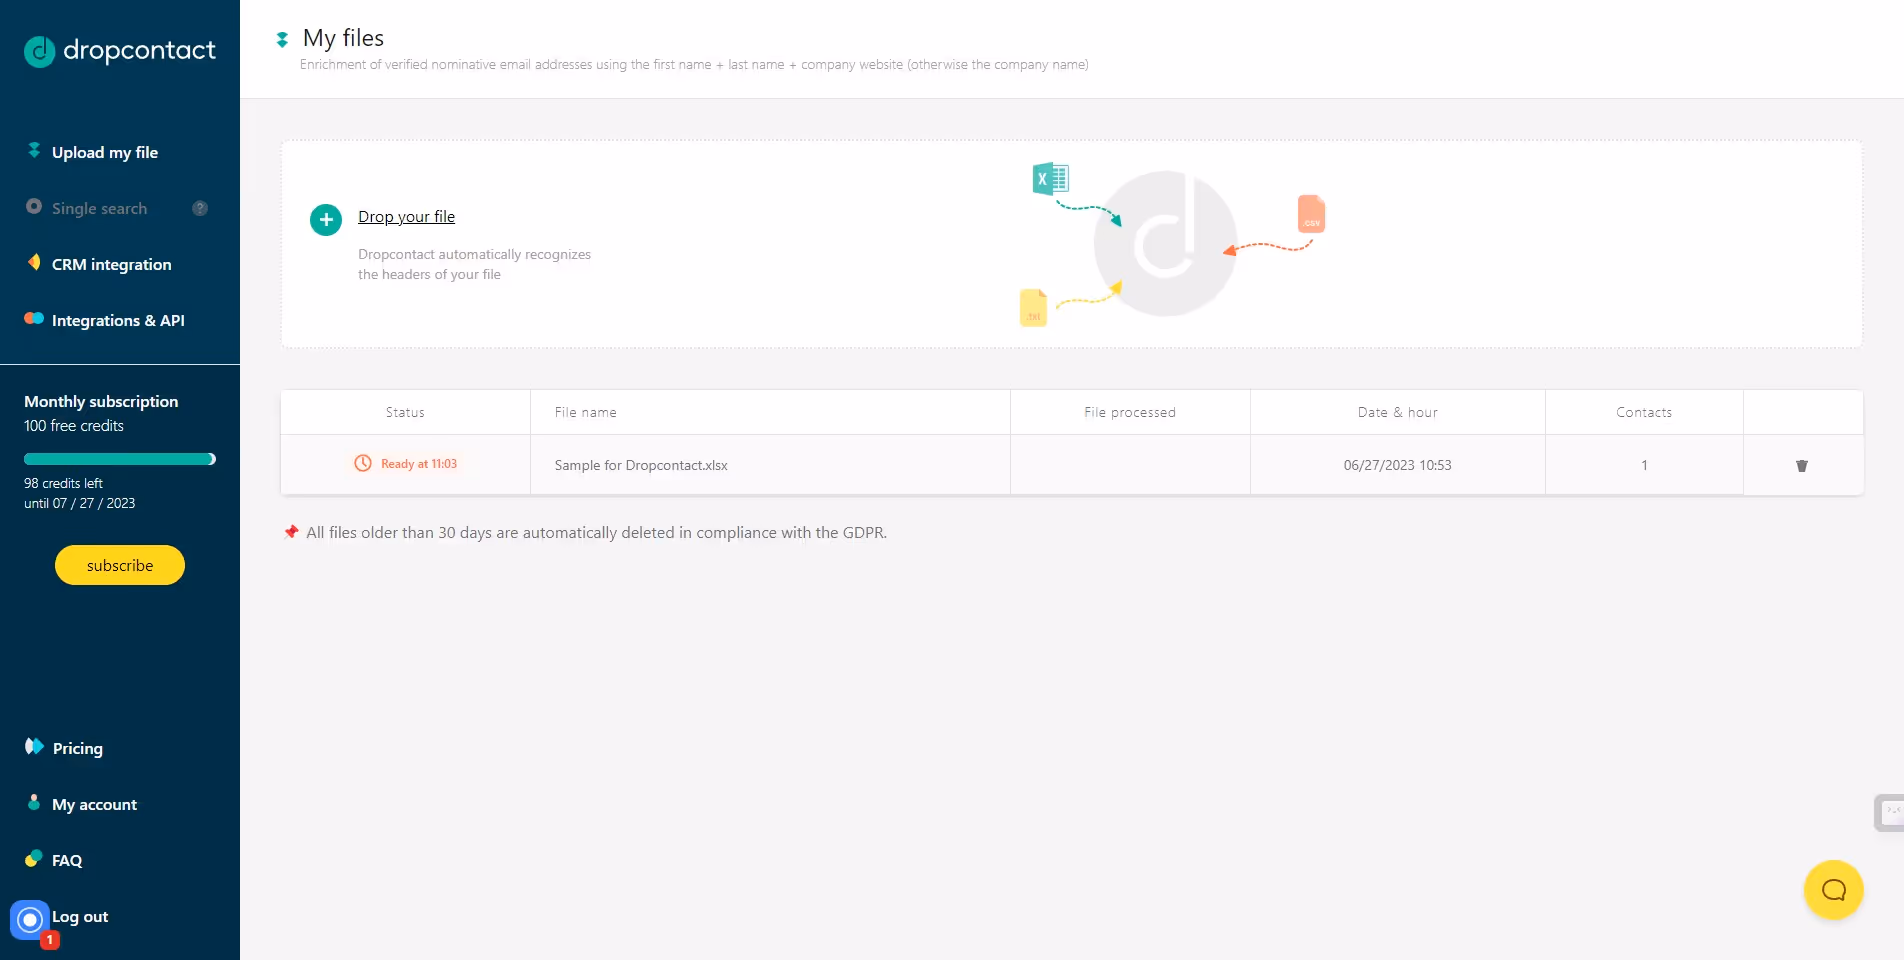Click the Single search circle icon
The image size is (1904, 960).
pos(34,207)
